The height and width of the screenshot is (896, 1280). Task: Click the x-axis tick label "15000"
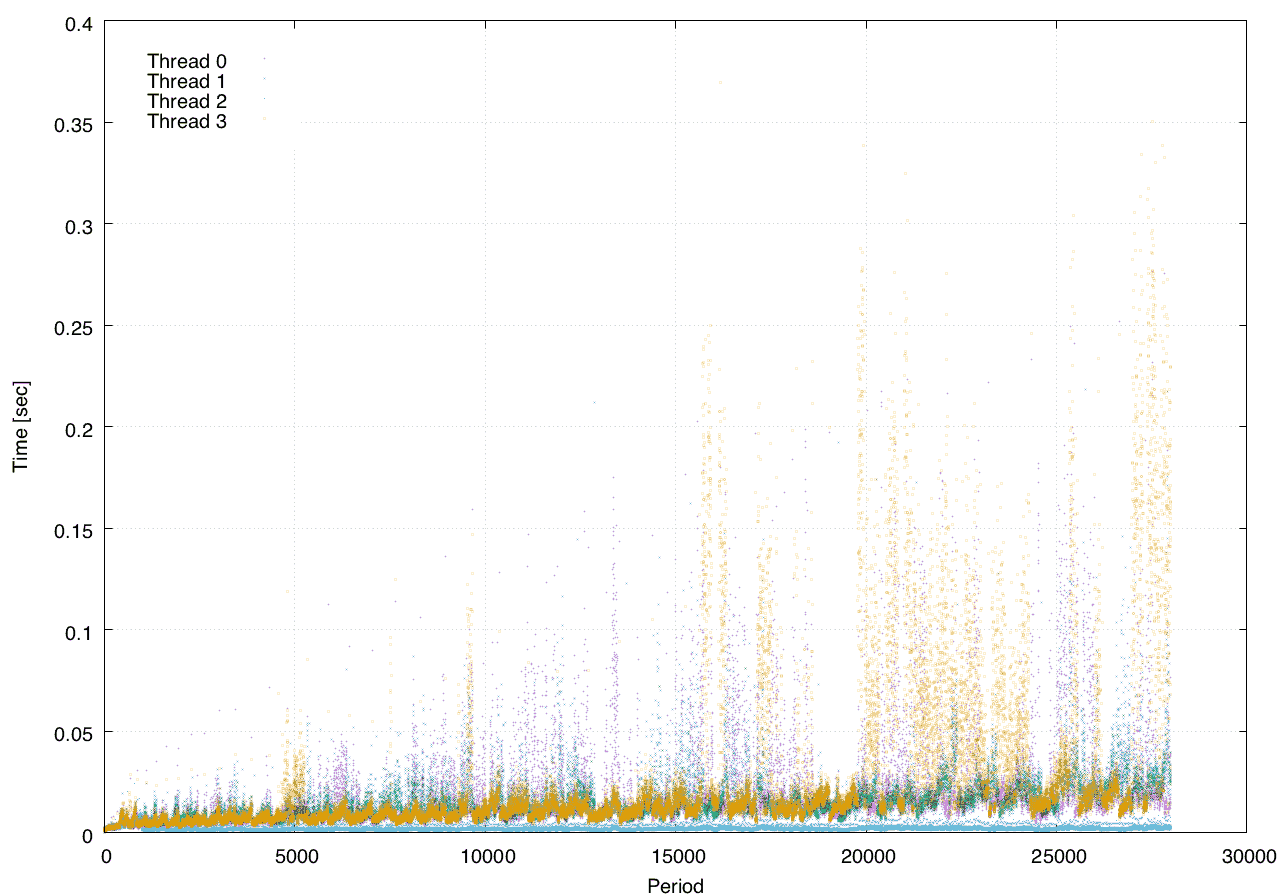676,855
